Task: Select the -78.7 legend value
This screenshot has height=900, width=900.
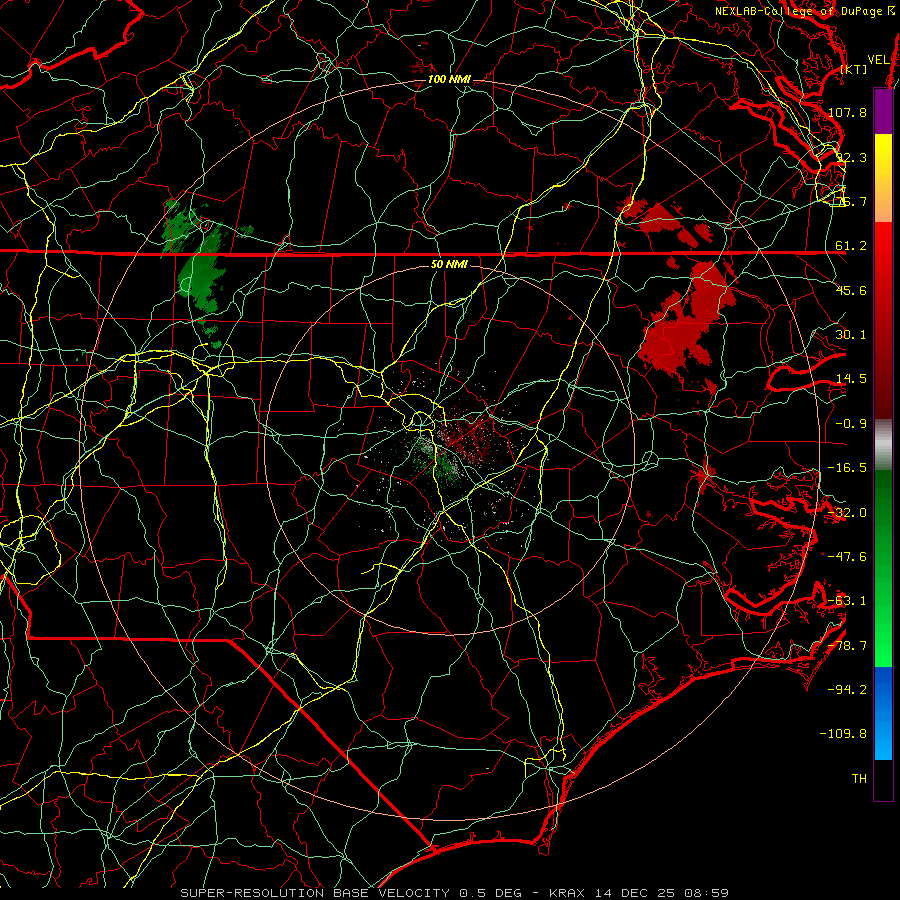Action: point(847,646)
